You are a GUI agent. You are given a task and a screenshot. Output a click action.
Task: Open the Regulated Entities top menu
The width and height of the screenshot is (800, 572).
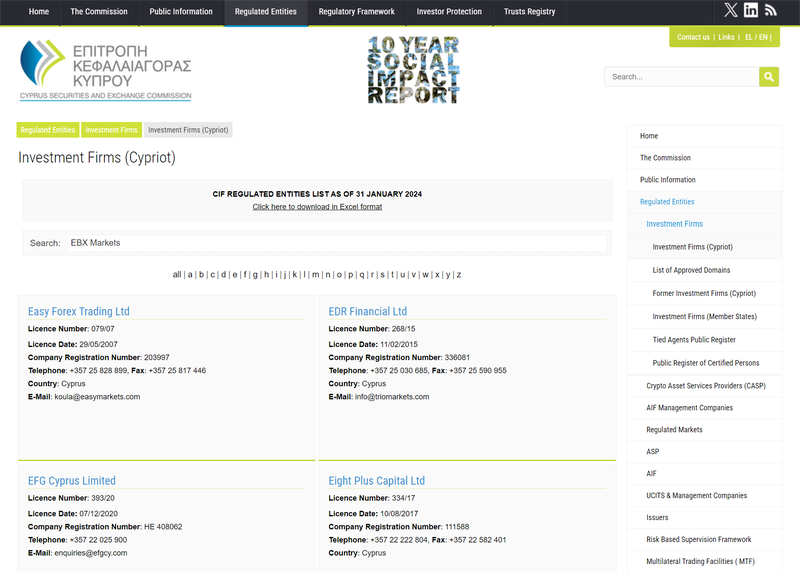pyautogui.click(x=265, y=12)
